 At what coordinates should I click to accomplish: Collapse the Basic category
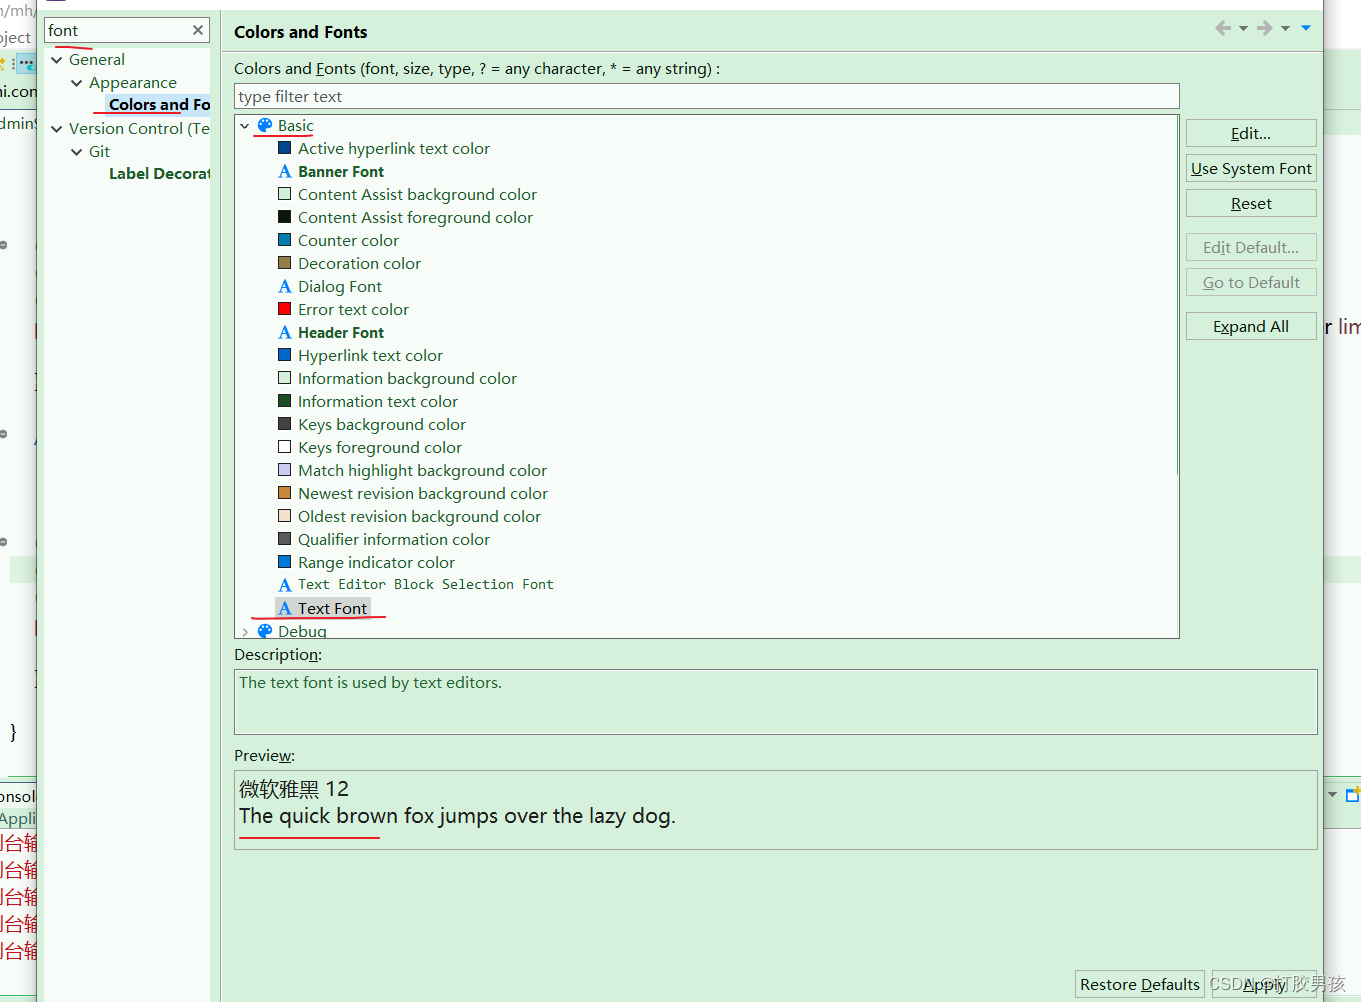tap(245, 126)
